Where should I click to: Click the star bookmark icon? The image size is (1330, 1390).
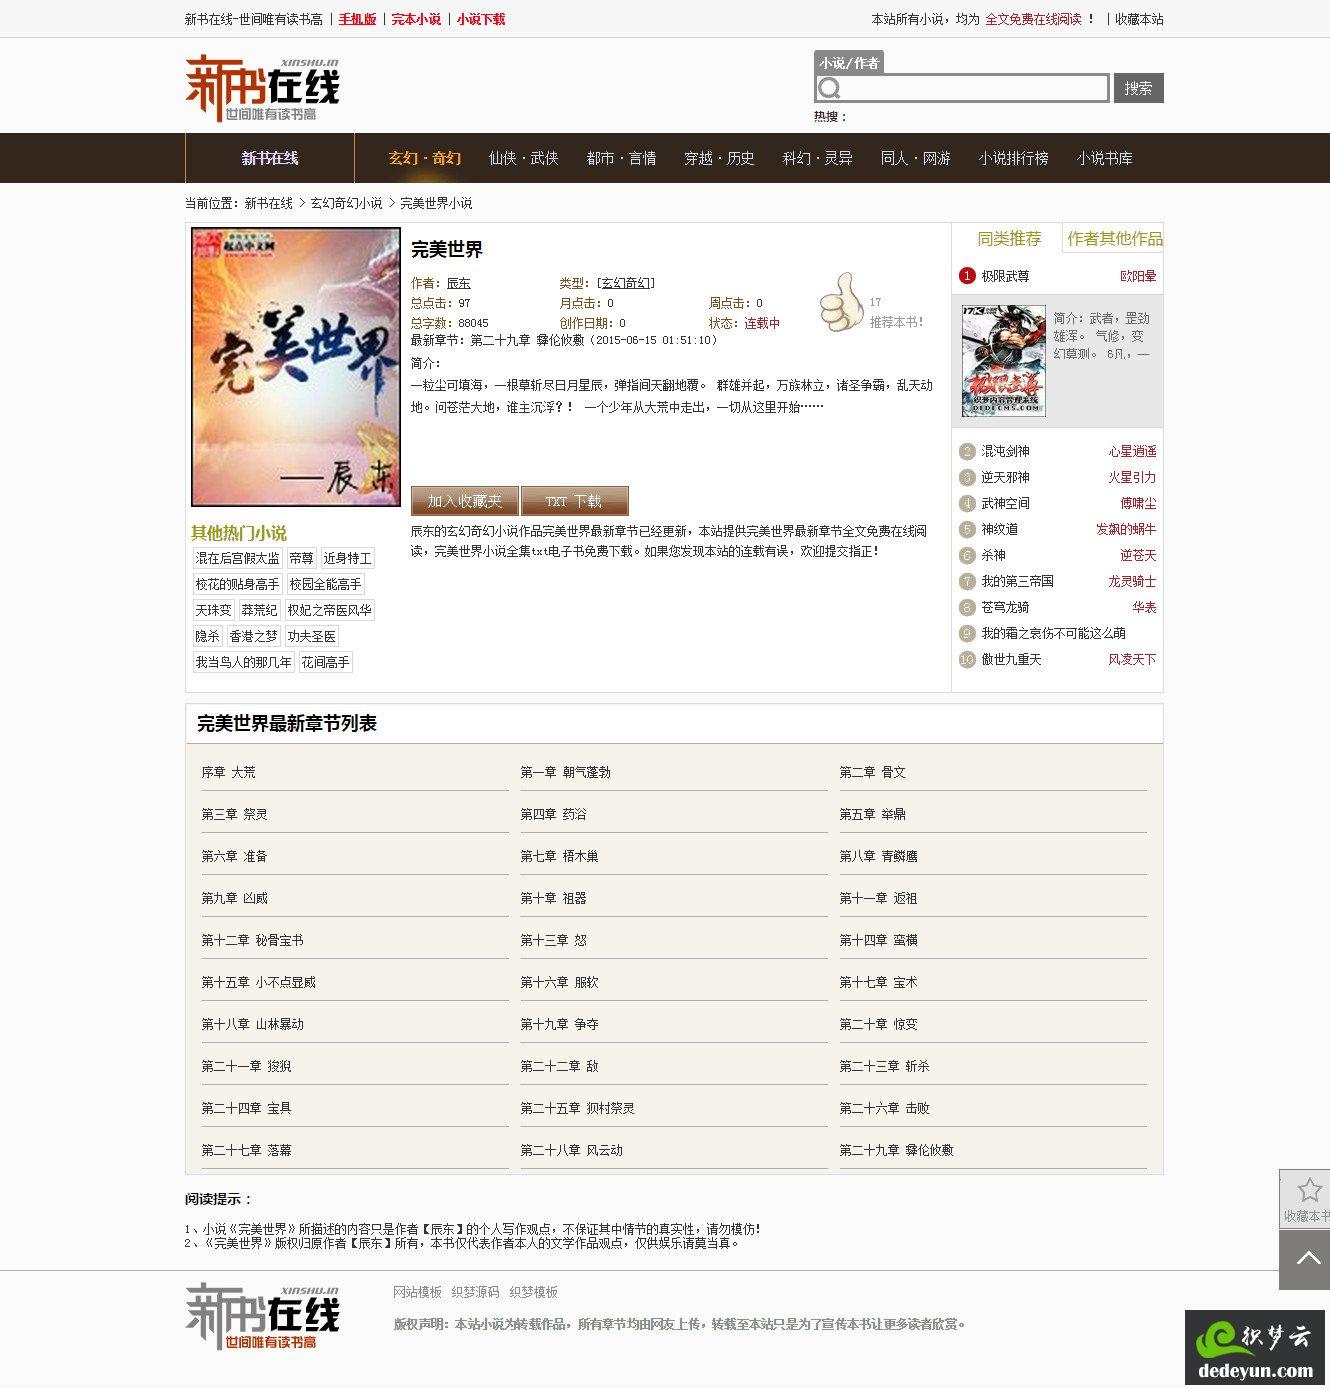click(1309, 1190)
